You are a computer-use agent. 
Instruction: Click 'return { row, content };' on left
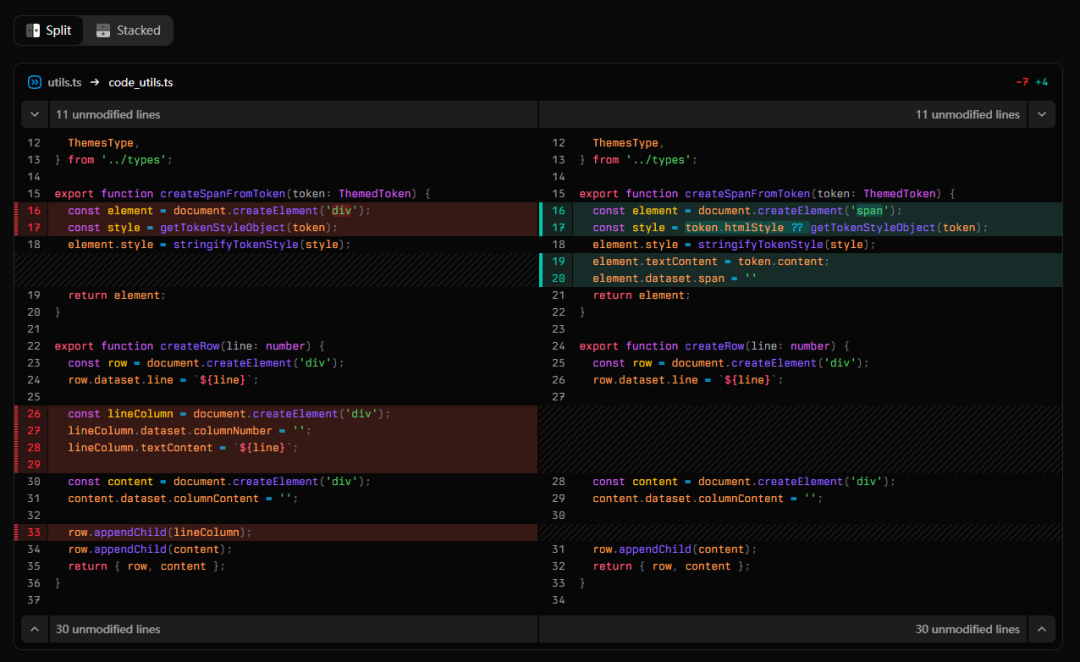(146, 566)
